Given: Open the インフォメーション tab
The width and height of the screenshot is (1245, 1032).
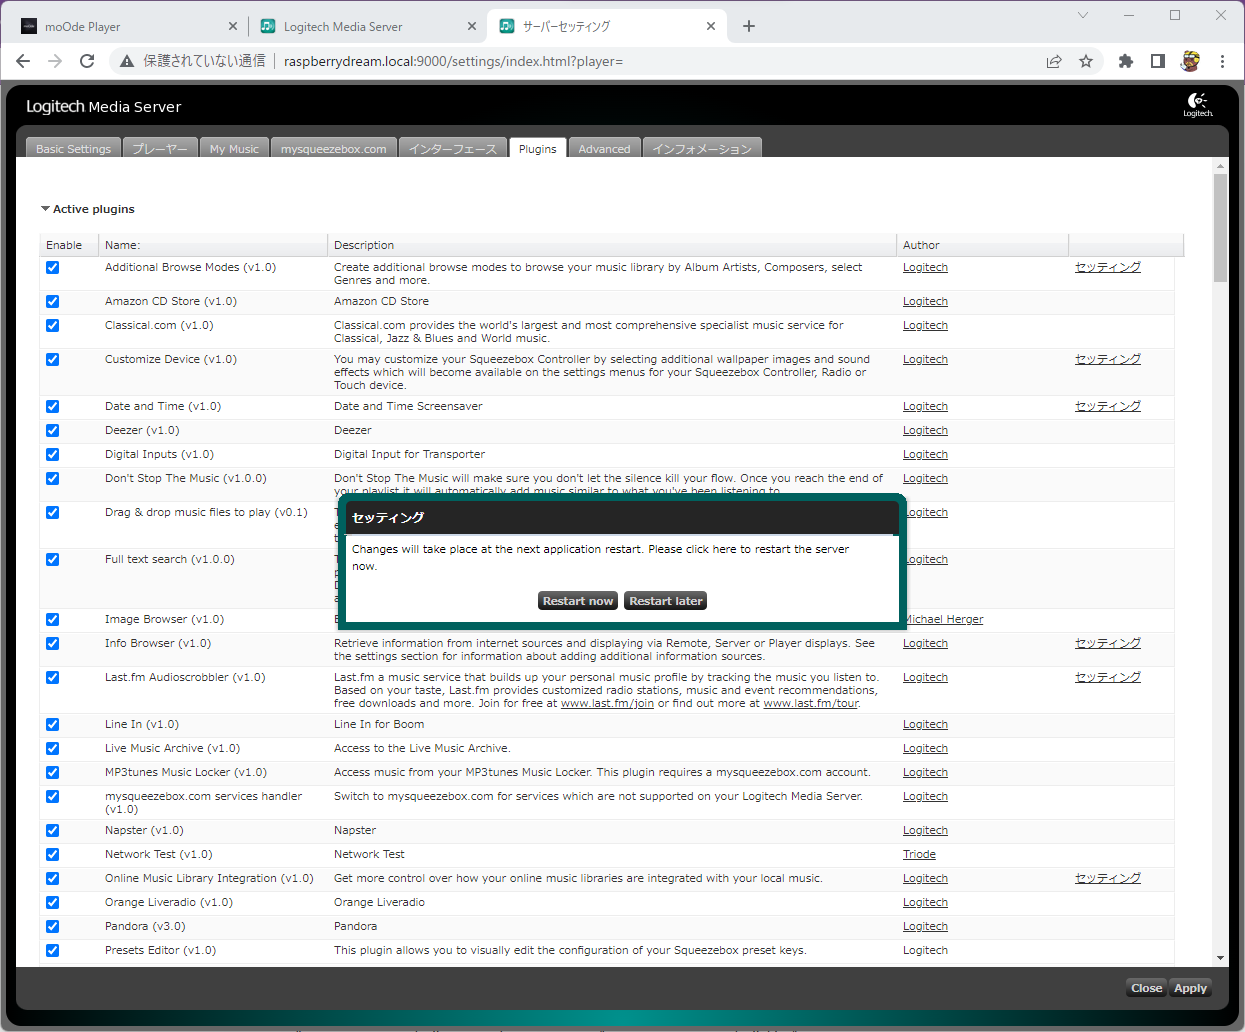Looking at the screenshot, I should point(702,149).
